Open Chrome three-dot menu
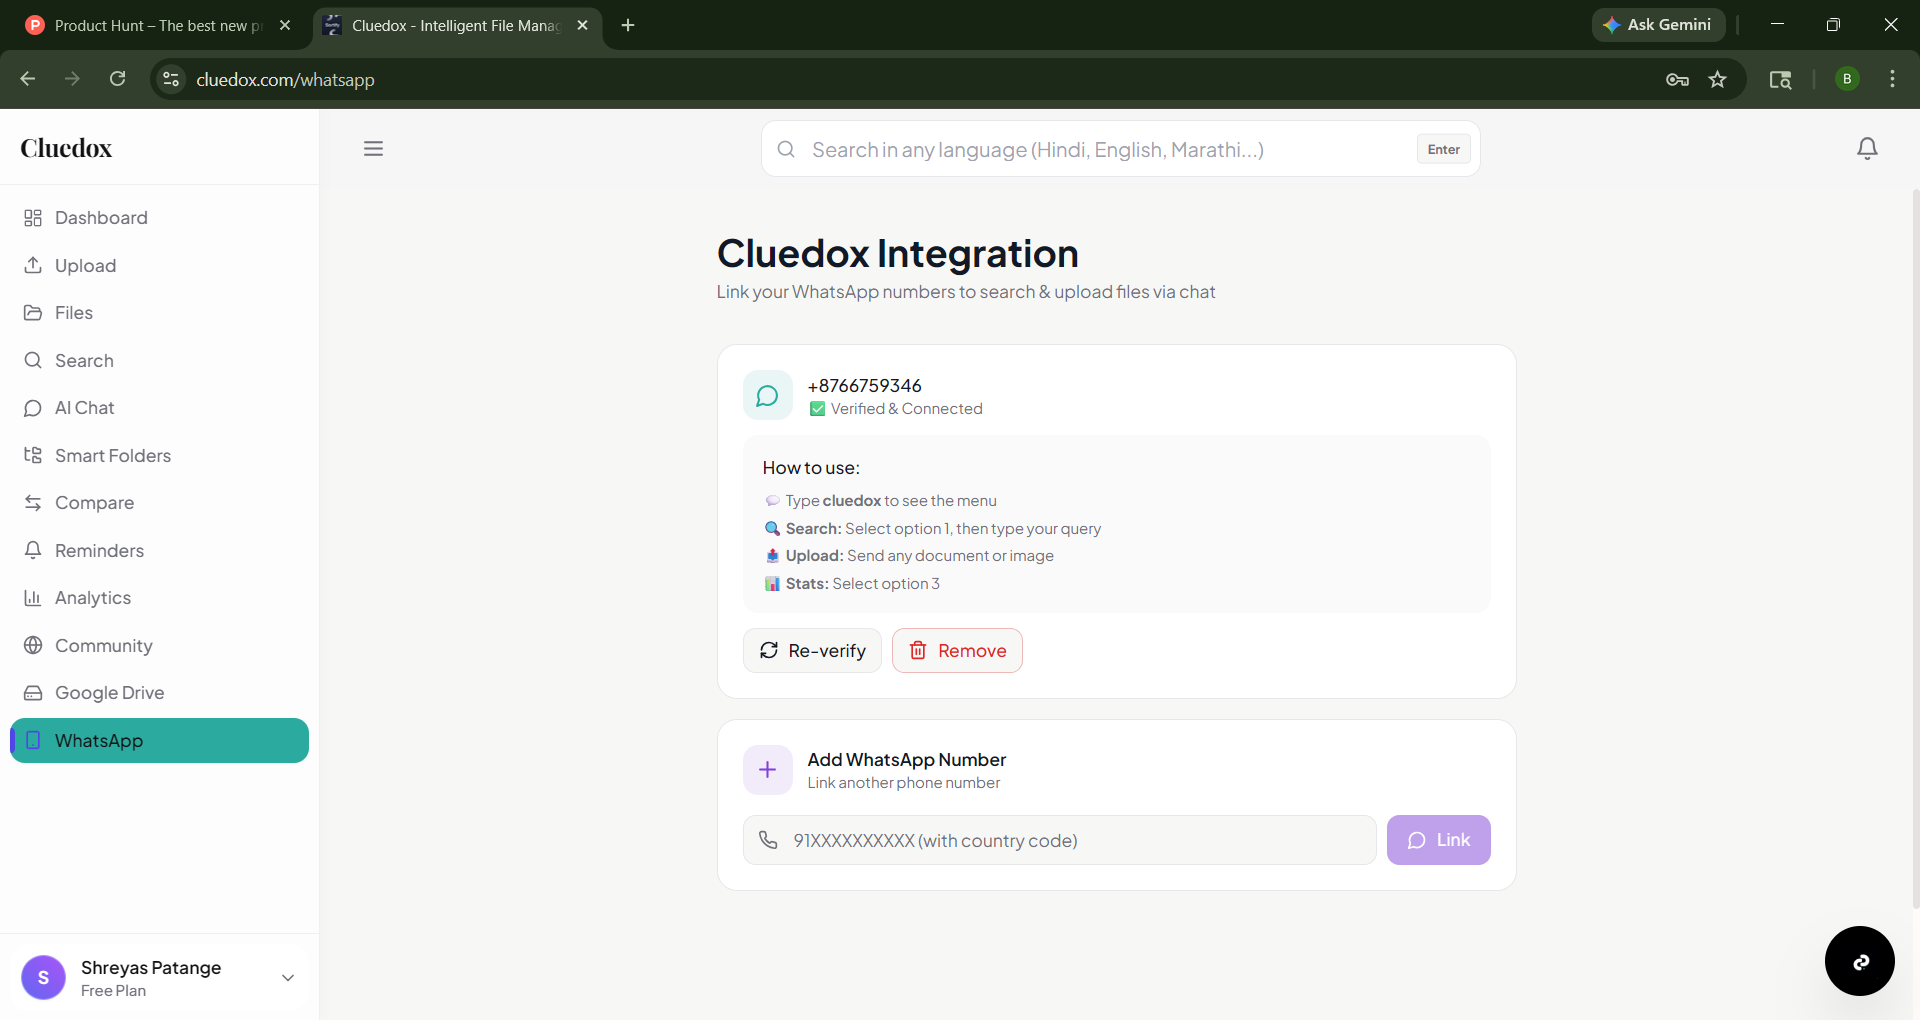 pyautogui.click(x=1892, y=79)
